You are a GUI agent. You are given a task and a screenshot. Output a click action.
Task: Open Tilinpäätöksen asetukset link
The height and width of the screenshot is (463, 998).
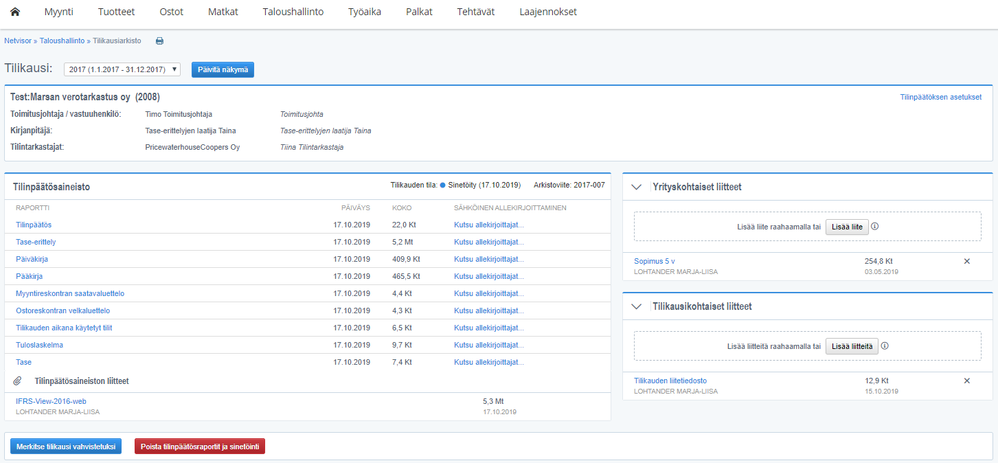coord(941,97)
